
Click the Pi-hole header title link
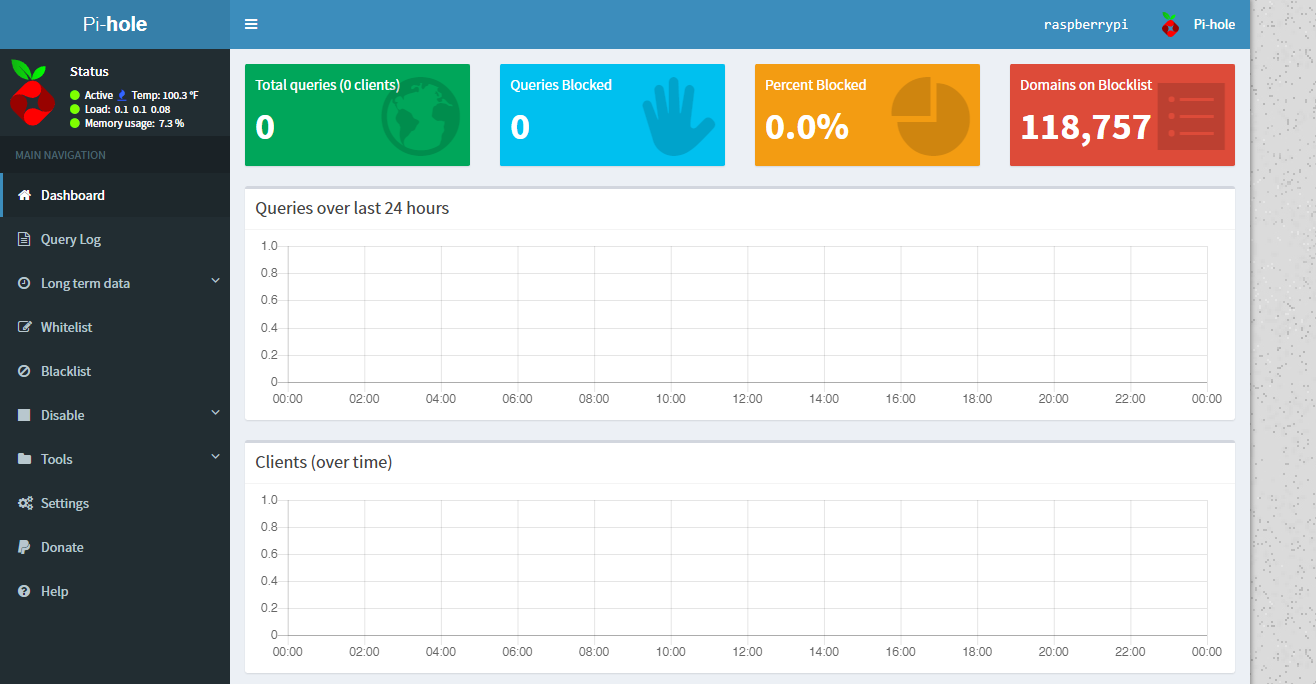(x=115, y=24)
